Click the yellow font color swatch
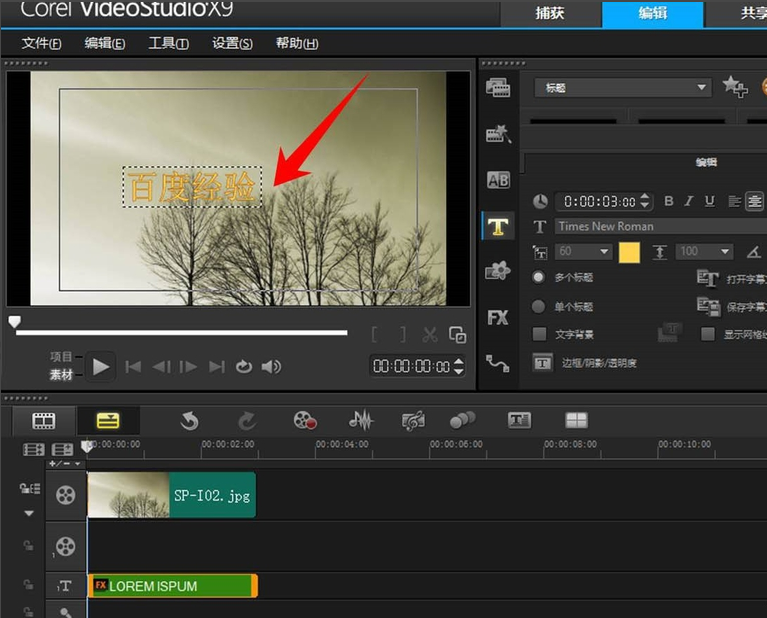 629,252
